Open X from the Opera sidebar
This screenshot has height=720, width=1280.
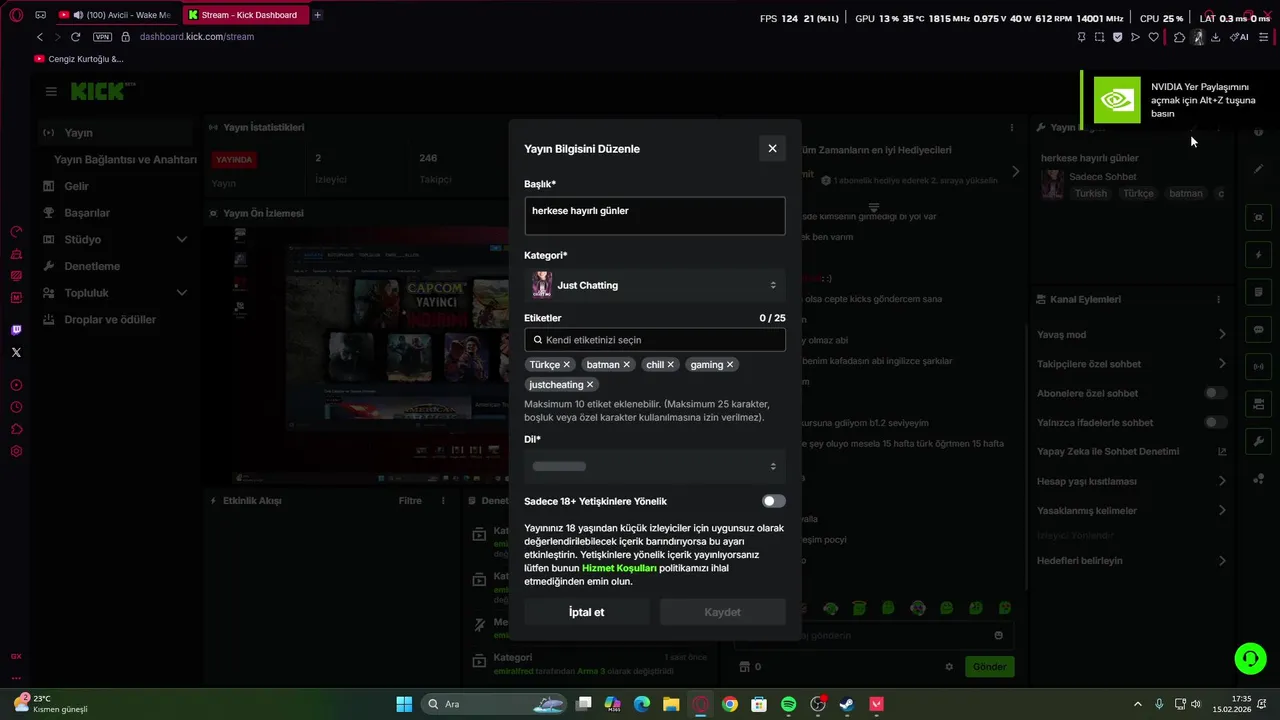point(16,352)
